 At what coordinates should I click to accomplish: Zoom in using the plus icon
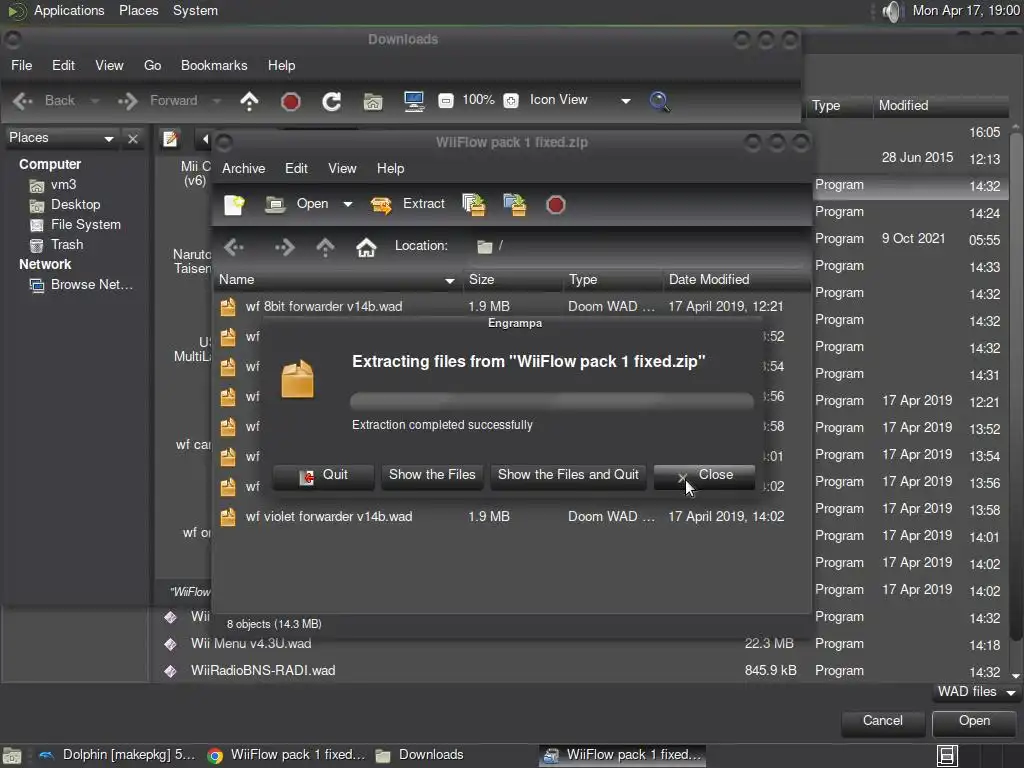511,101
